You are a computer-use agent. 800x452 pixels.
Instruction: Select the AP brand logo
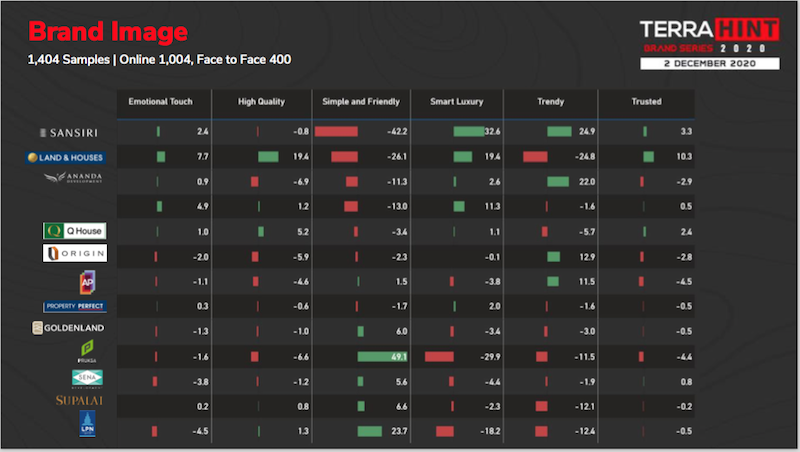[x=87, y=282]
